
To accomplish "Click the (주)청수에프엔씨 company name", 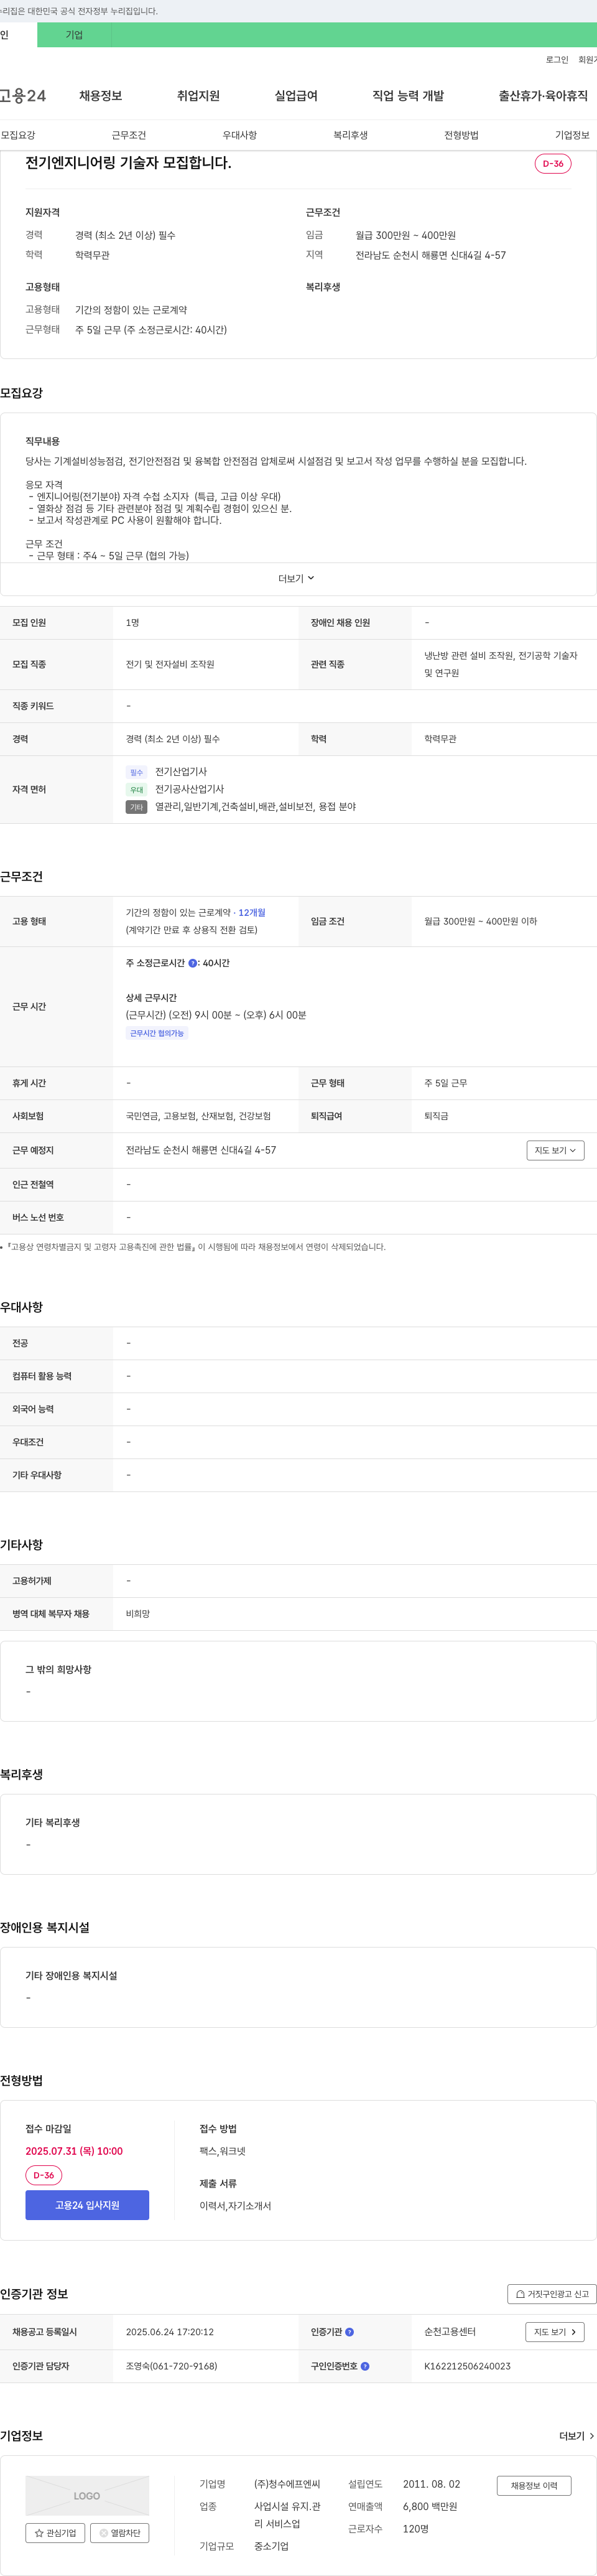I will (x=287, y=2485).
